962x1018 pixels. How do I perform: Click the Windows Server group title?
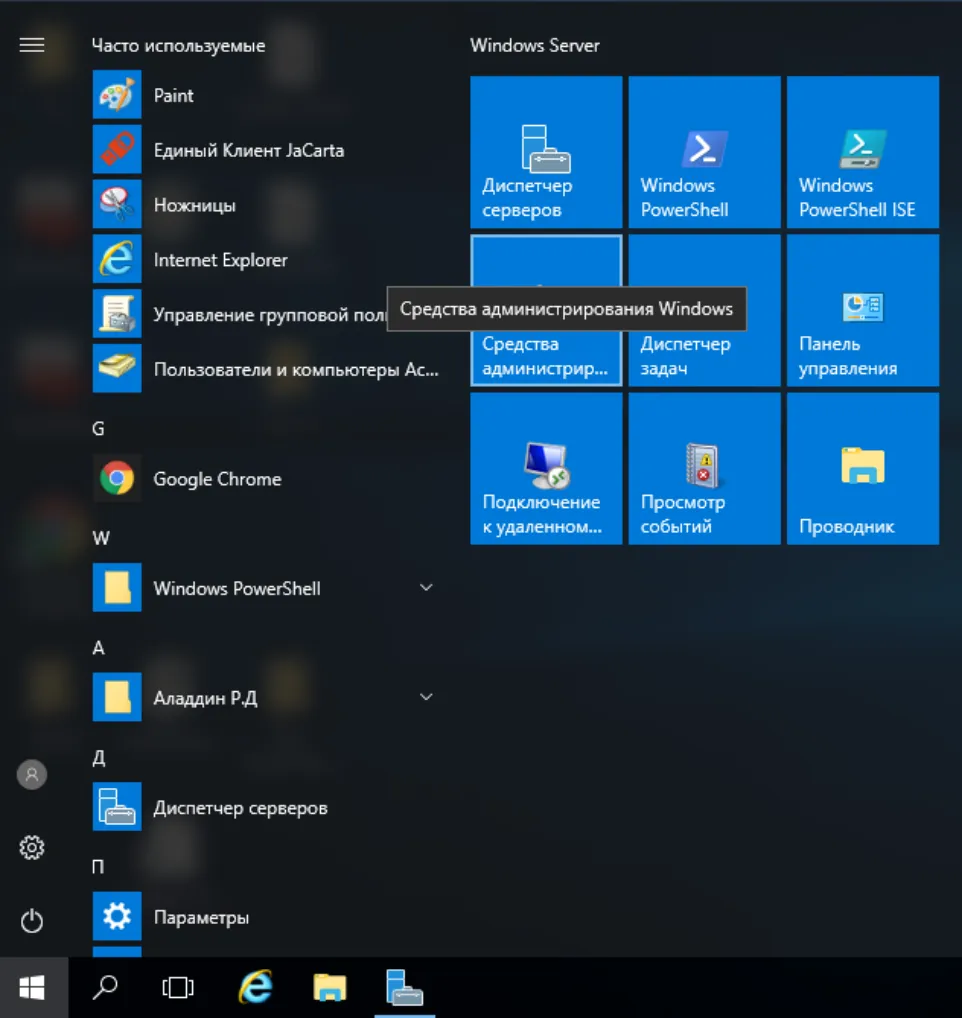click(x=535, y=45)
